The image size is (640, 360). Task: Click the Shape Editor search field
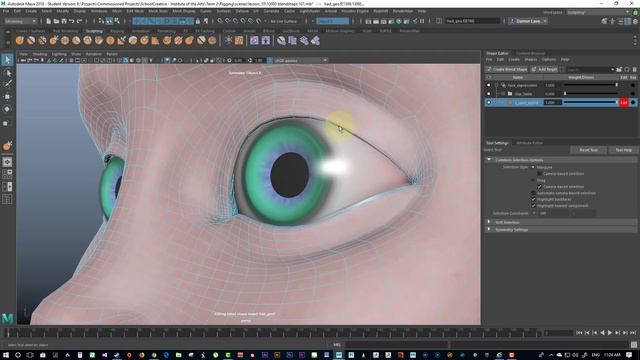590,69
